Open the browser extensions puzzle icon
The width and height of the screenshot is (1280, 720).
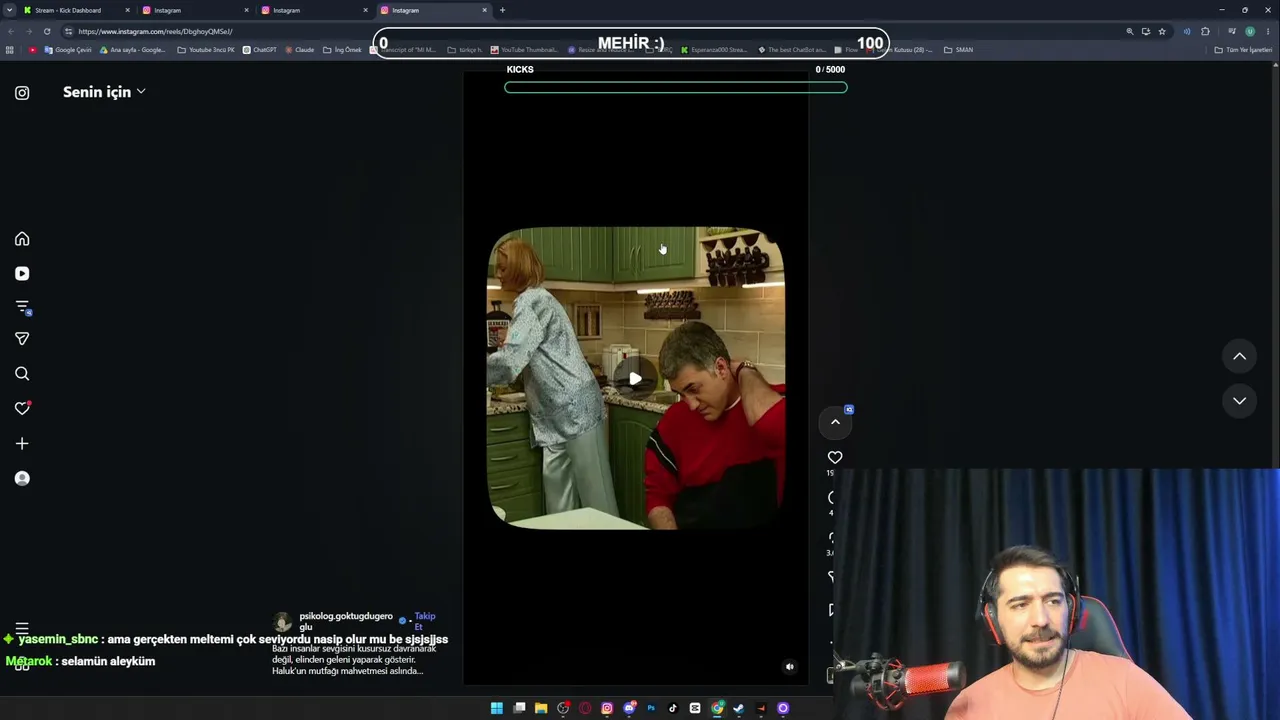(1205, 31)
